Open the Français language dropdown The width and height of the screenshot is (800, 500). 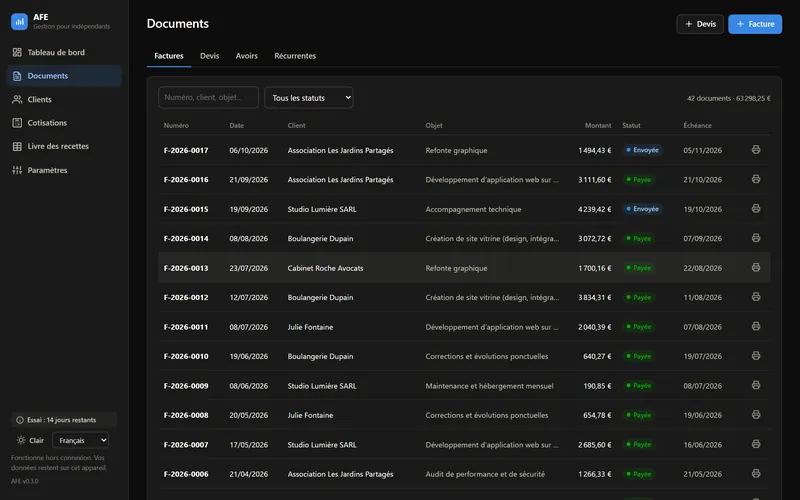point(81,440)
